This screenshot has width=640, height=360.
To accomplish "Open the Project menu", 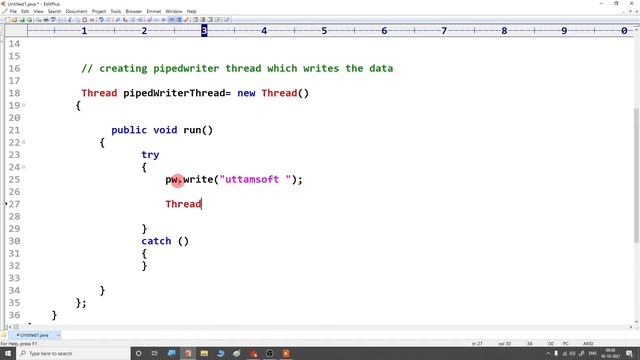I will click(x=99, y=11).
